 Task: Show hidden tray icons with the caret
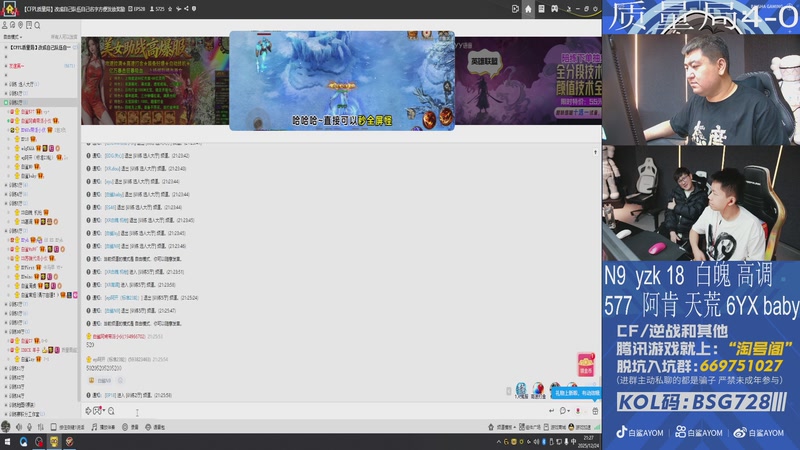coord(498,442)
